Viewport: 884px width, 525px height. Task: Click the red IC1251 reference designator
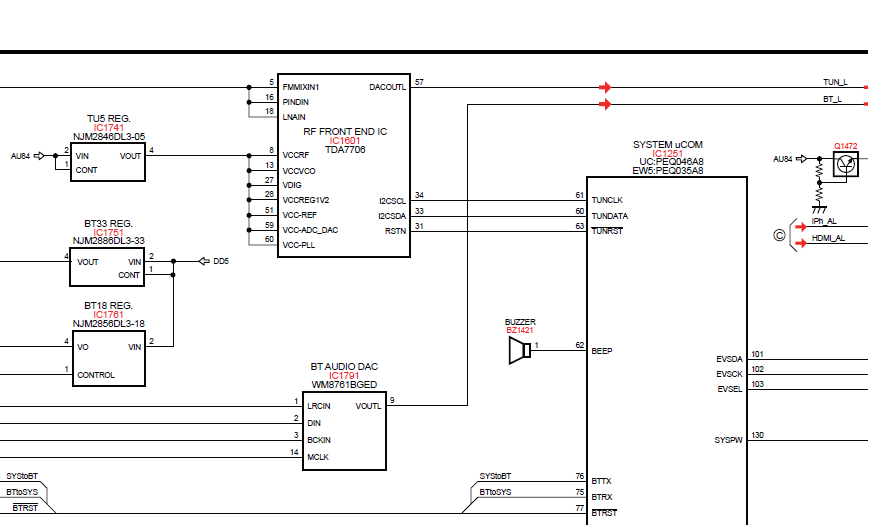668,154
